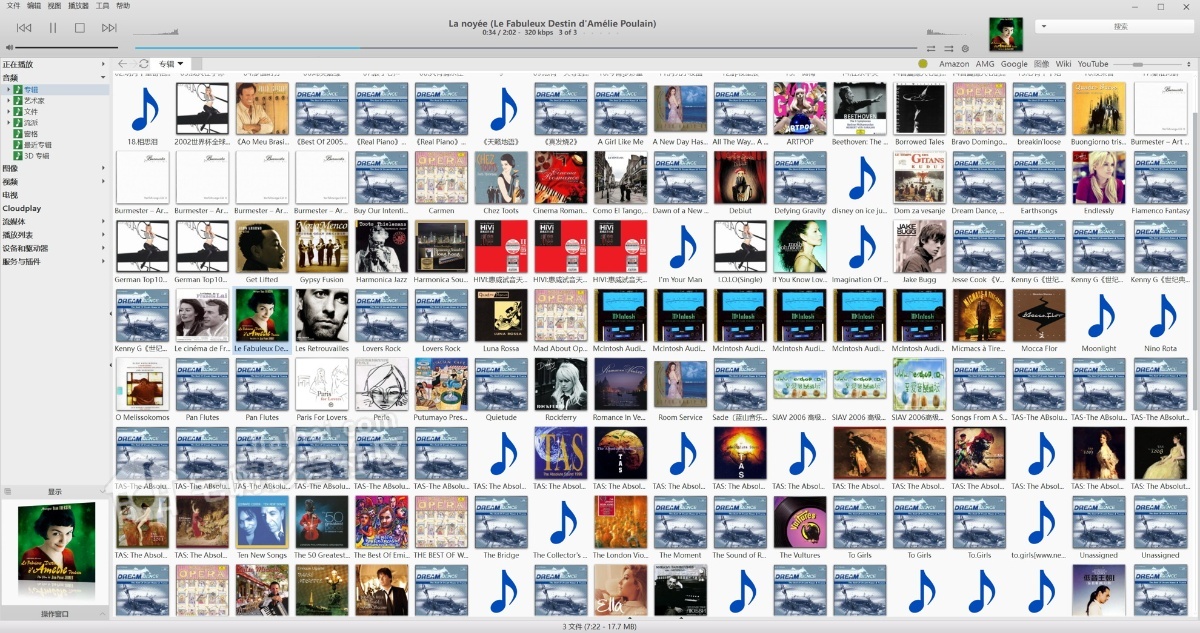Open the 工具 menu
The image size is (1200, 633).
click(102, 5)
